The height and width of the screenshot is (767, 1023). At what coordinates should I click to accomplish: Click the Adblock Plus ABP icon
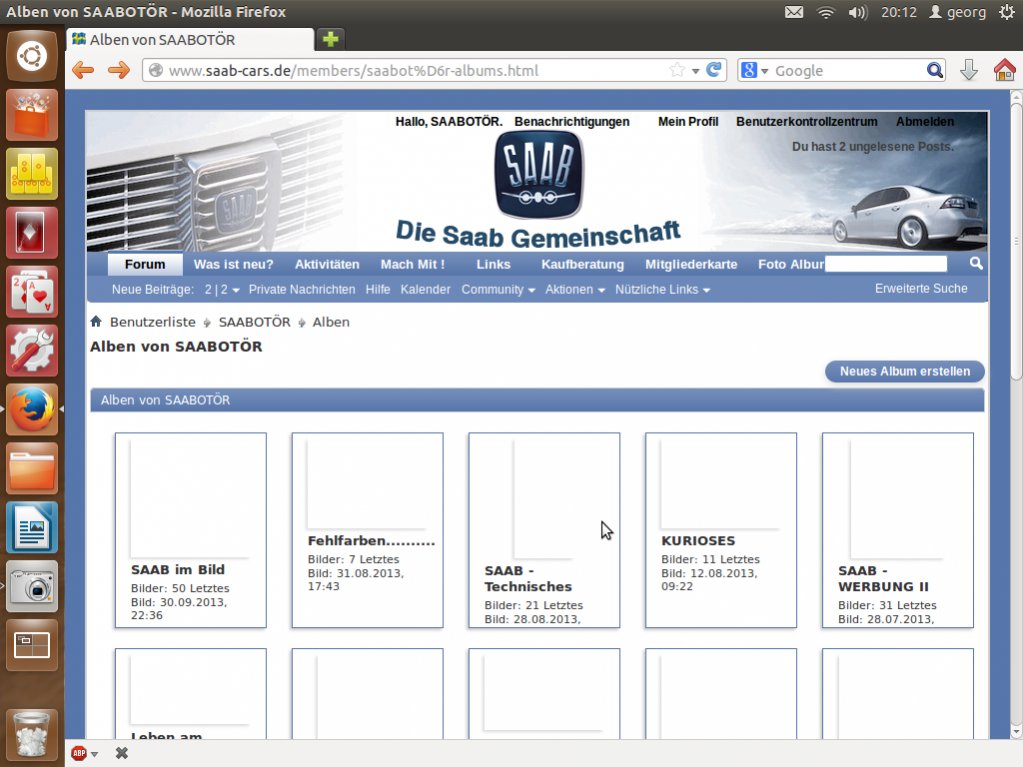pos(79,753)
